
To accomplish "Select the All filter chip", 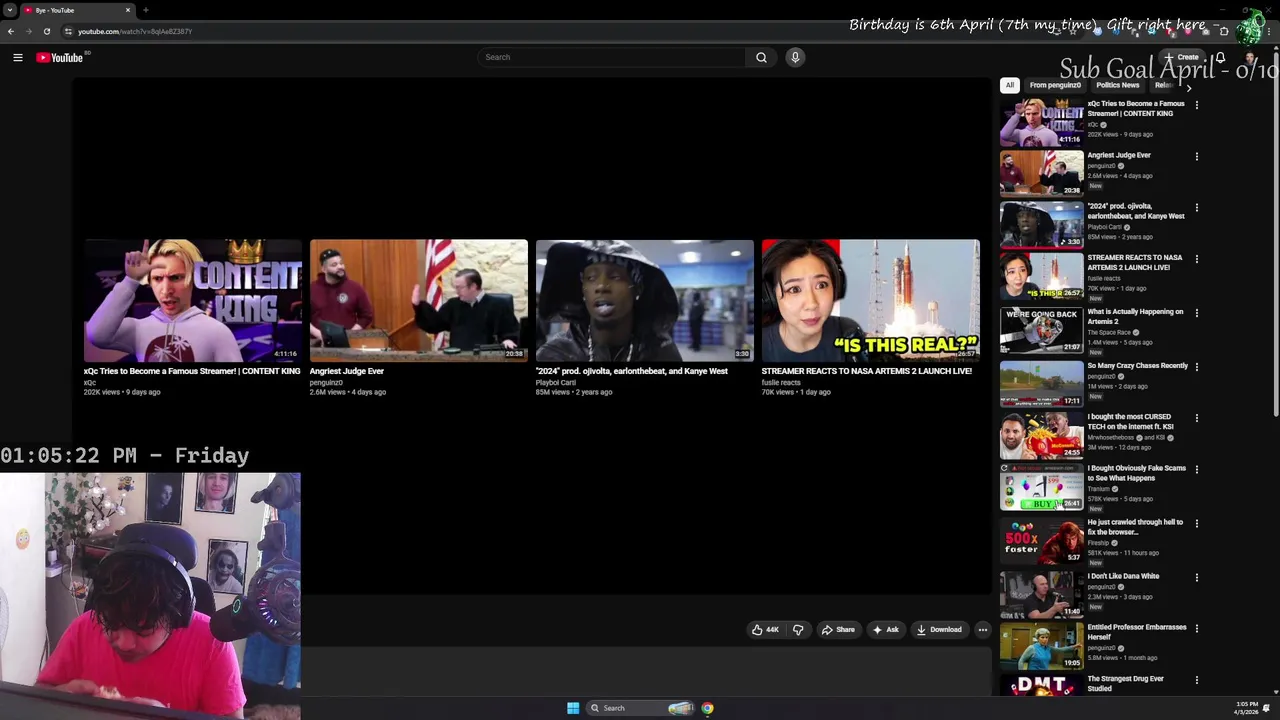I will tap(1010, 85).
